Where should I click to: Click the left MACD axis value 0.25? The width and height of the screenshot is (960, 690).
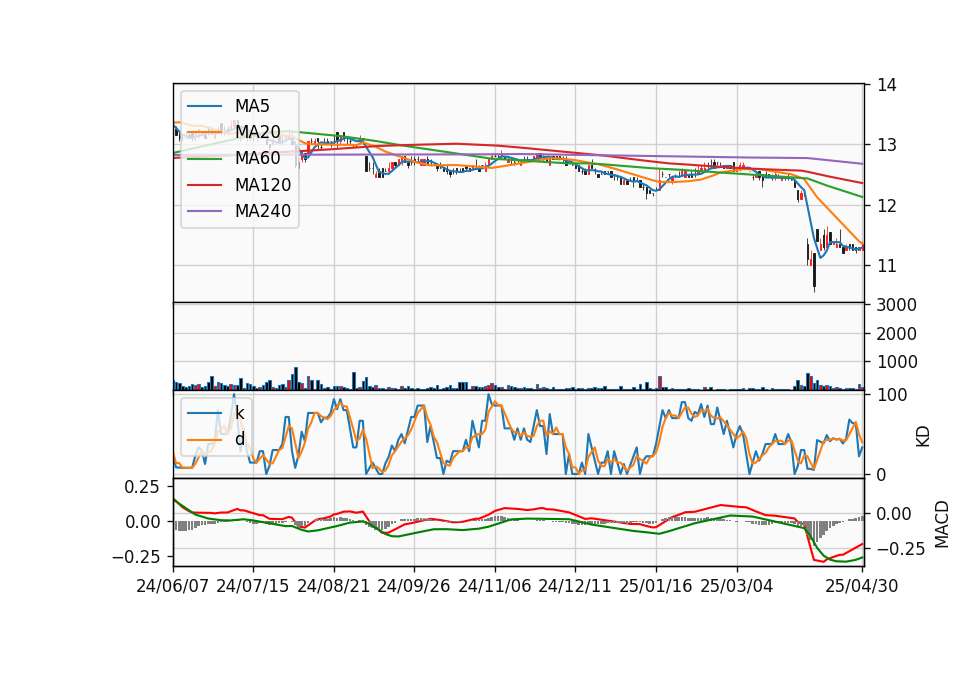[x=142, y=487]
